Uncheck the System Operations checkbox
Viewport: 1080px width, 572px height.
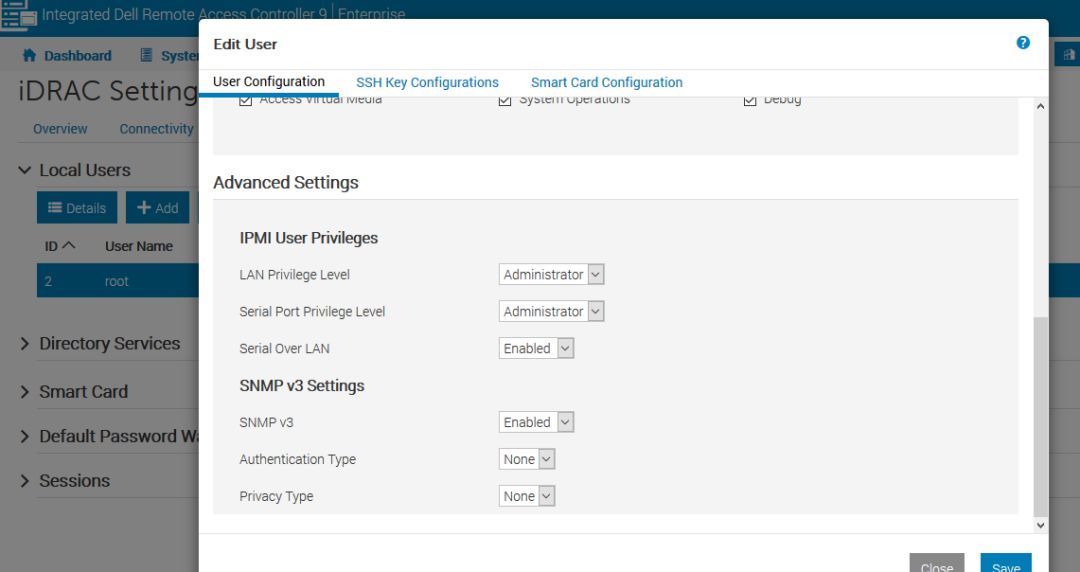pos(505,100)
